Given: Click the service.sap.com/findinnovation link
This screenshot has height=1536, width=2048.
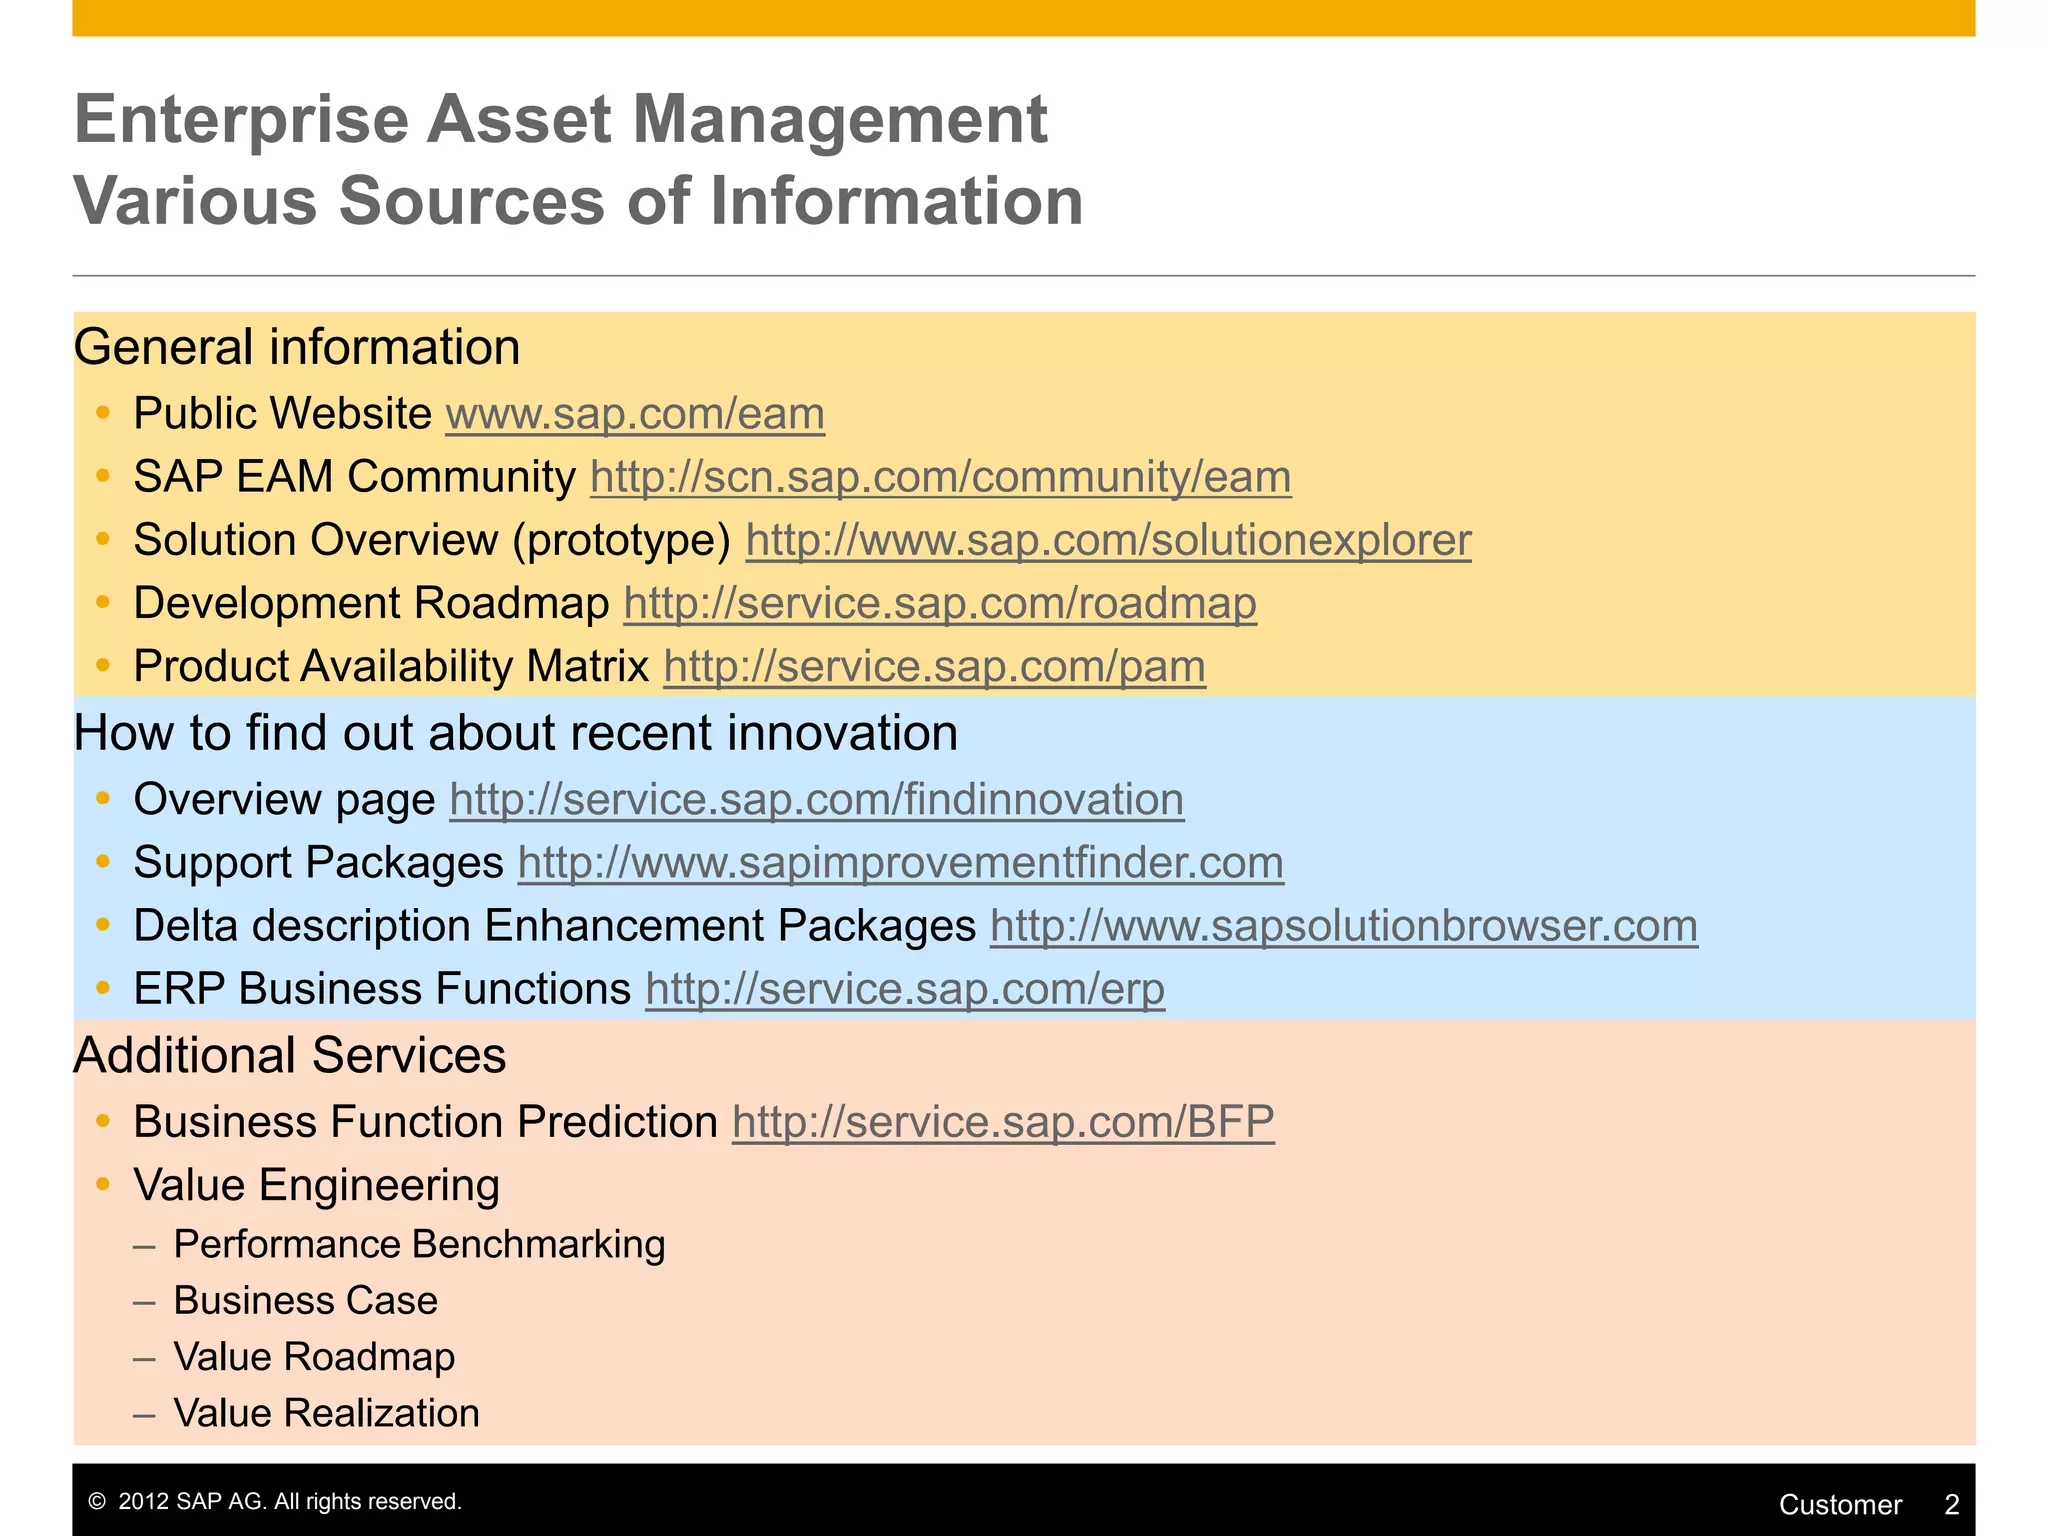Looking at the screenshot, I should point(817,799).
